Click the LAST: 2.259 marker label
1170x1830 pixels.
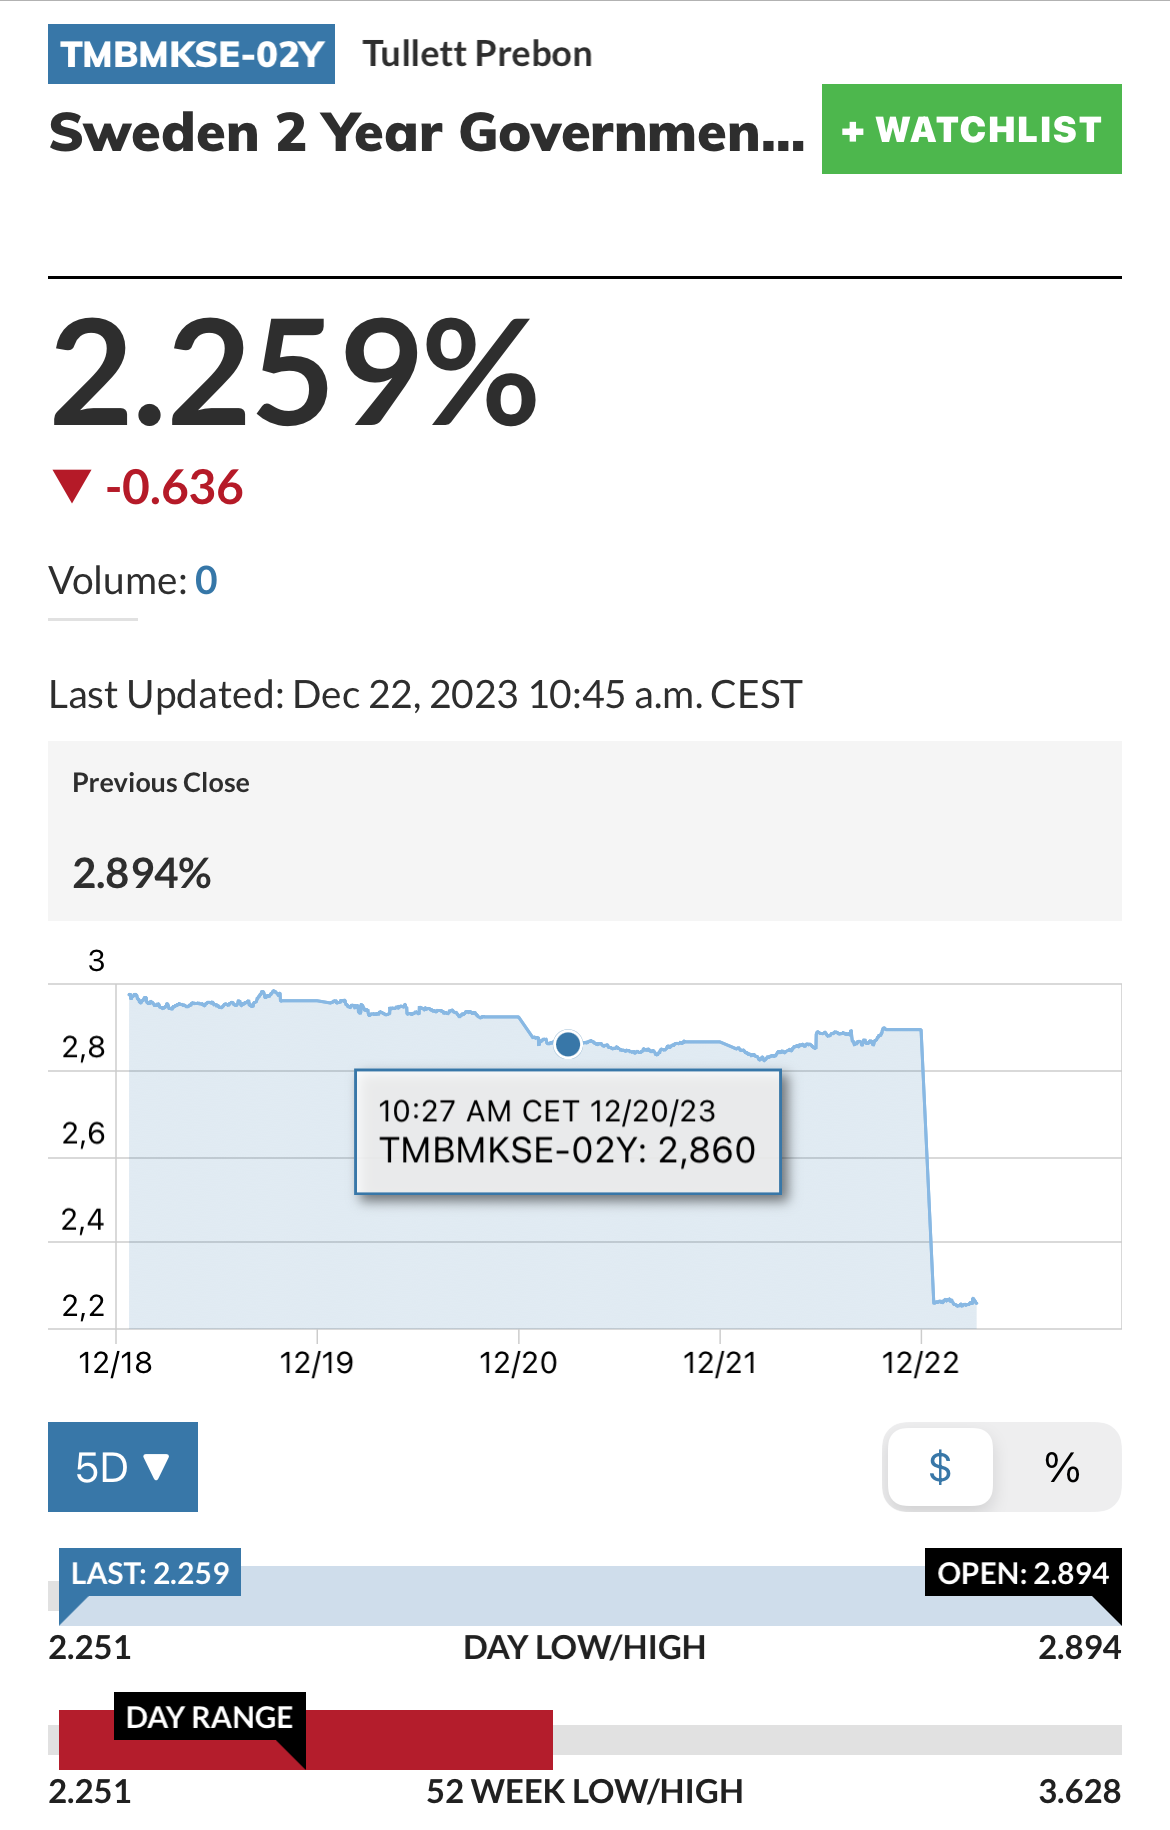tap(150, 1573)
